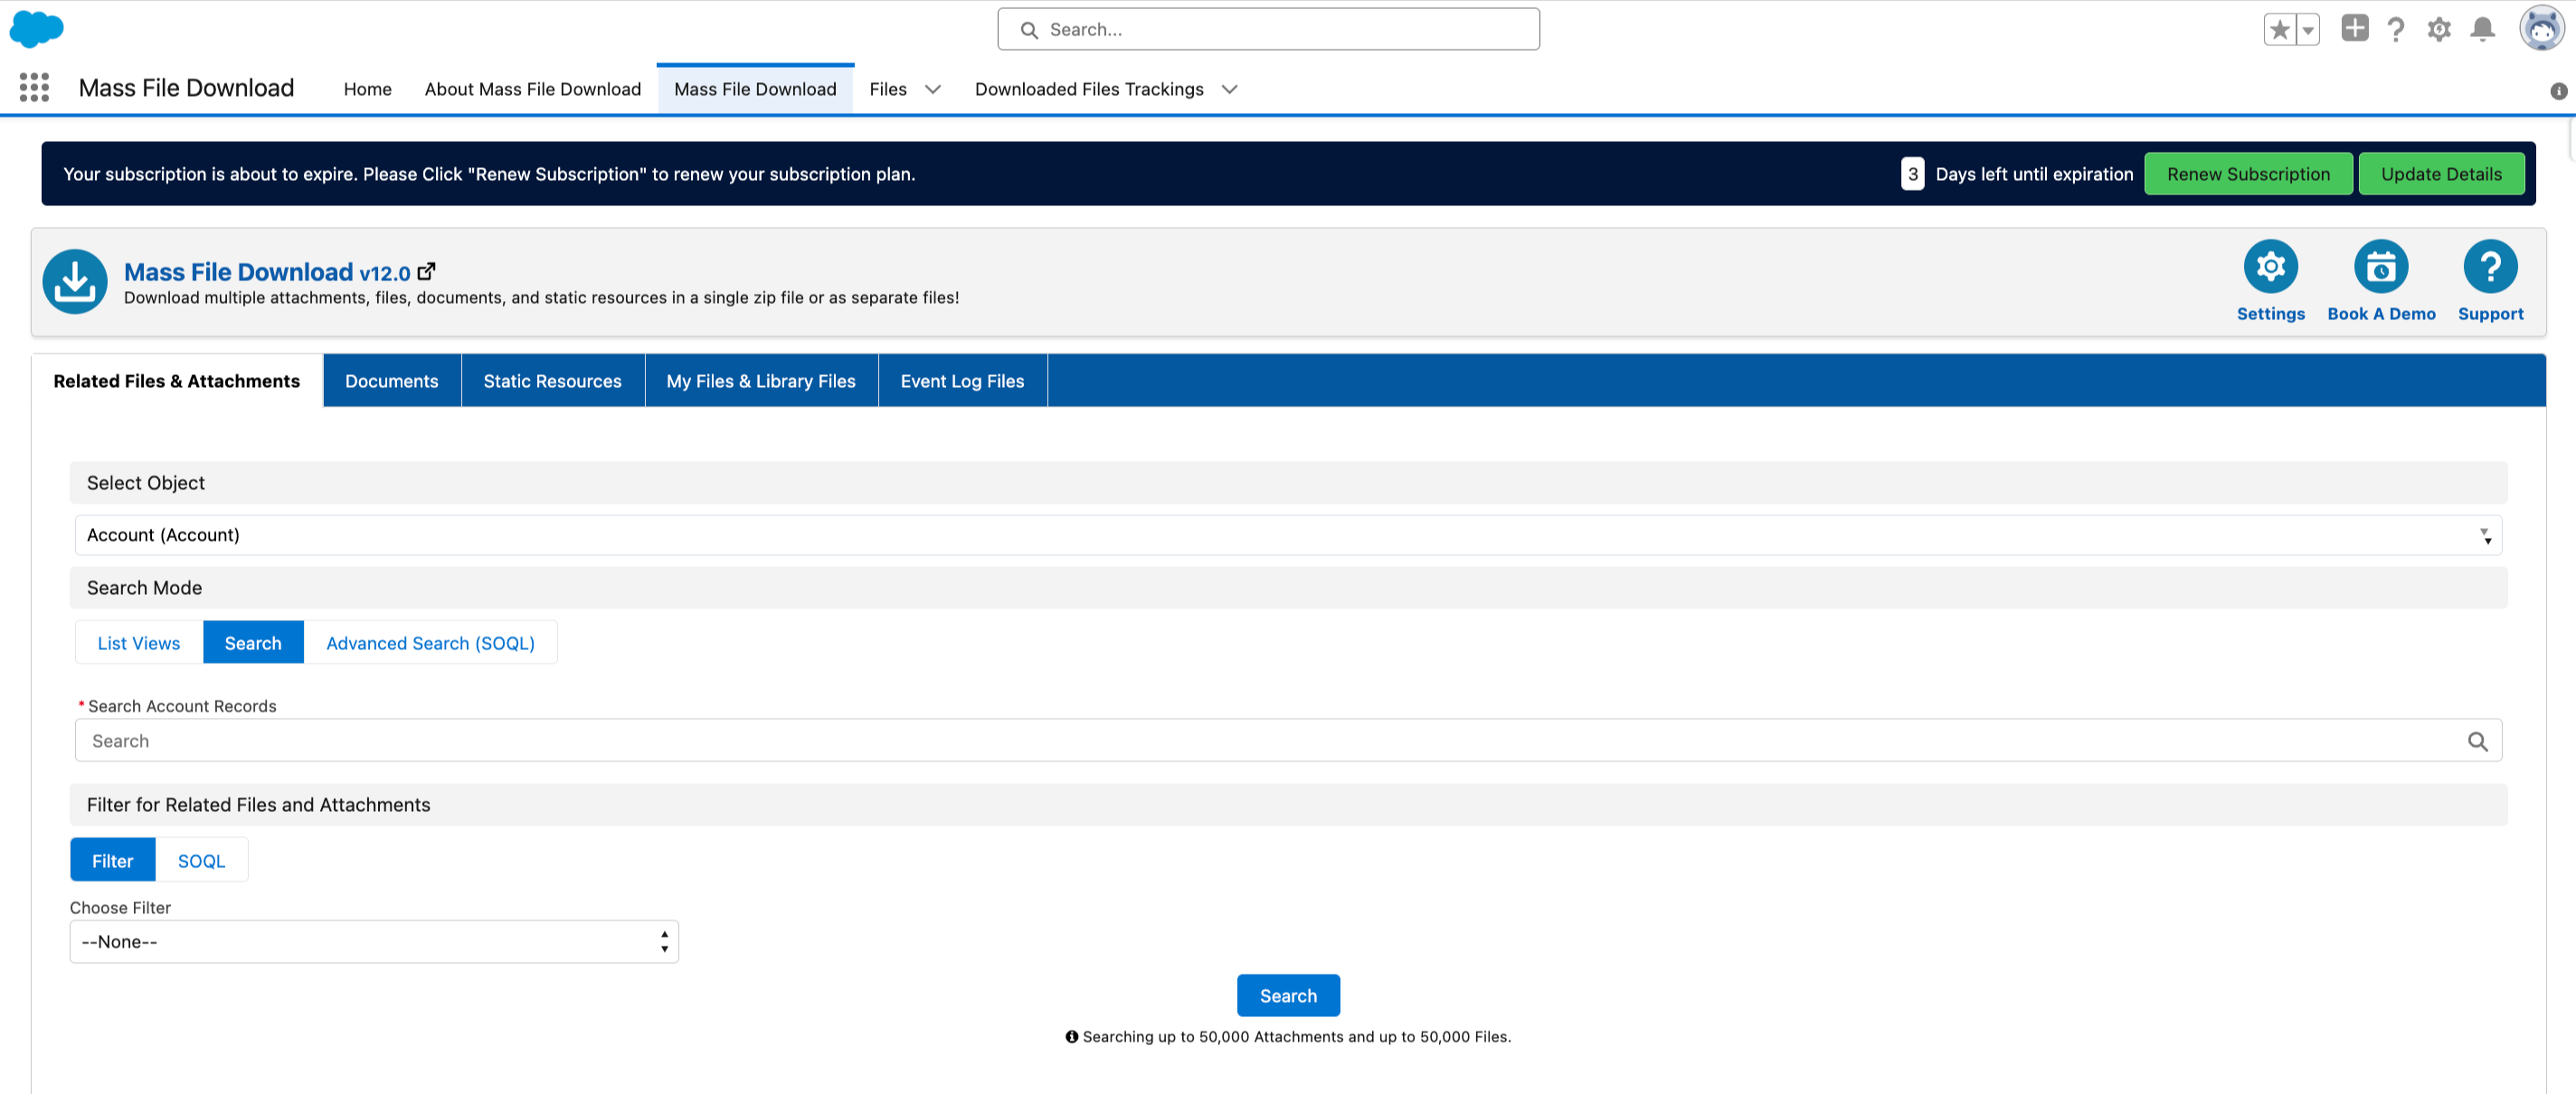Image resolution: width=2576 pixels, height=1094 pixels.
Task: Toggle the SOQL filter option
Action: pos(201,861)
